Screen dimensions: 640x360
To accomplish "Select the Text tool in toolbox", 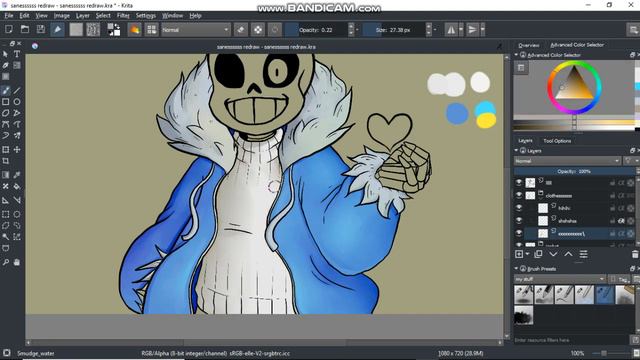I will 17,54.
